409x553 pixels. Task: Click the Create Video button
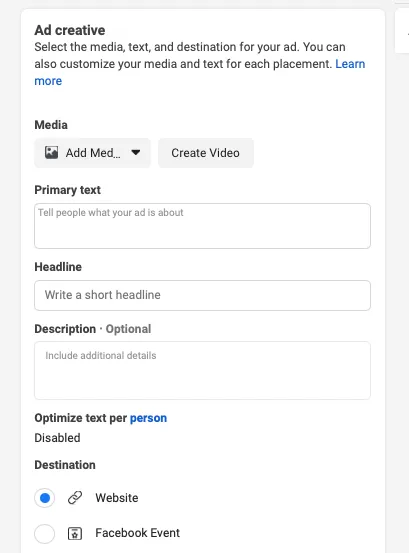point(206,153)
